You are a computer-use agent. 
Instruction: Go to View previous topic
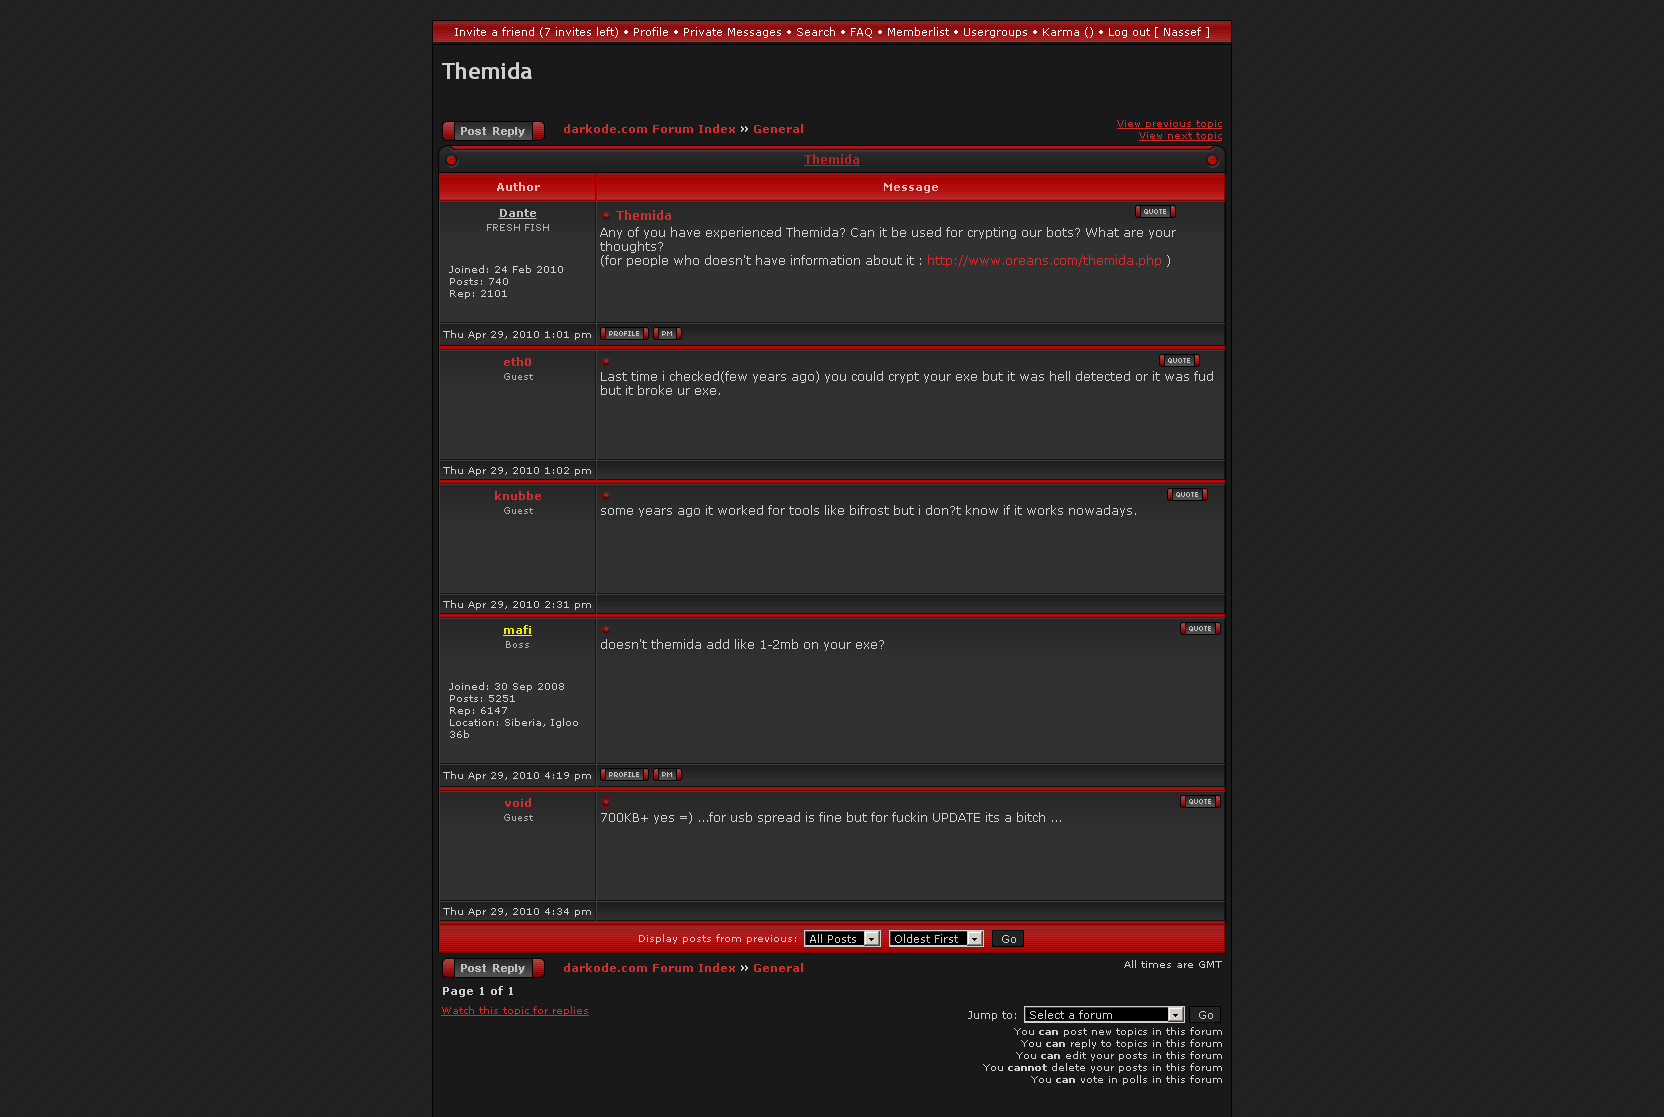click(1169, 124)
